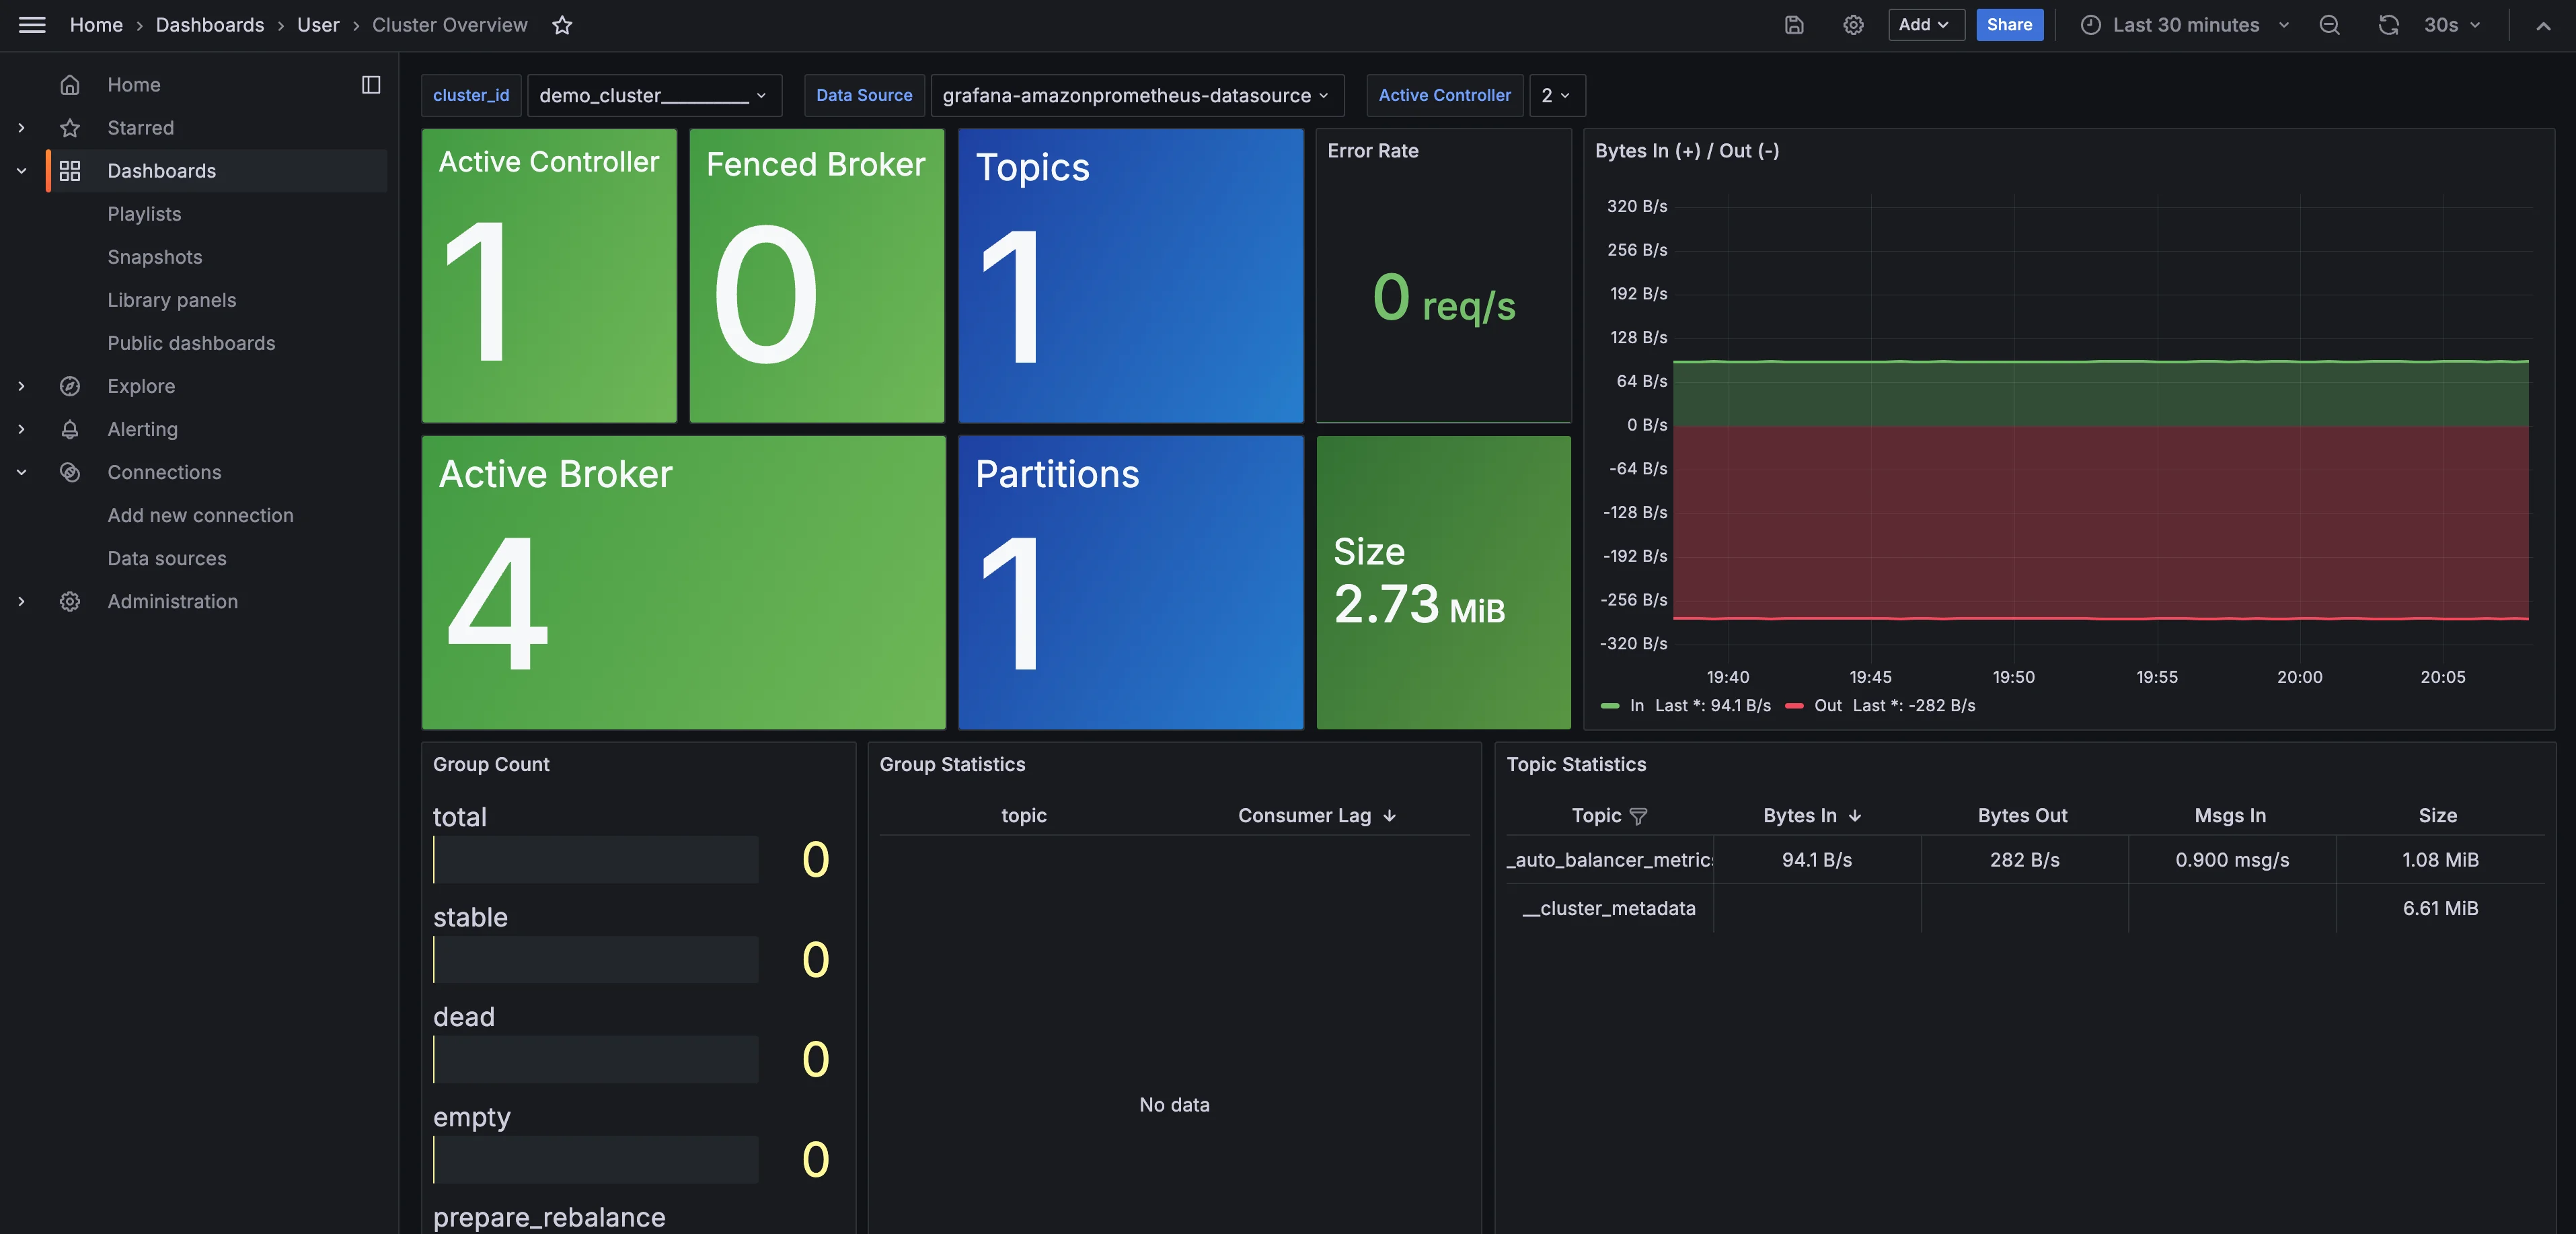The image size is (2576, 1234).
Task: Open dashboard settings gear icon
Action: [x=1853, y=25]
